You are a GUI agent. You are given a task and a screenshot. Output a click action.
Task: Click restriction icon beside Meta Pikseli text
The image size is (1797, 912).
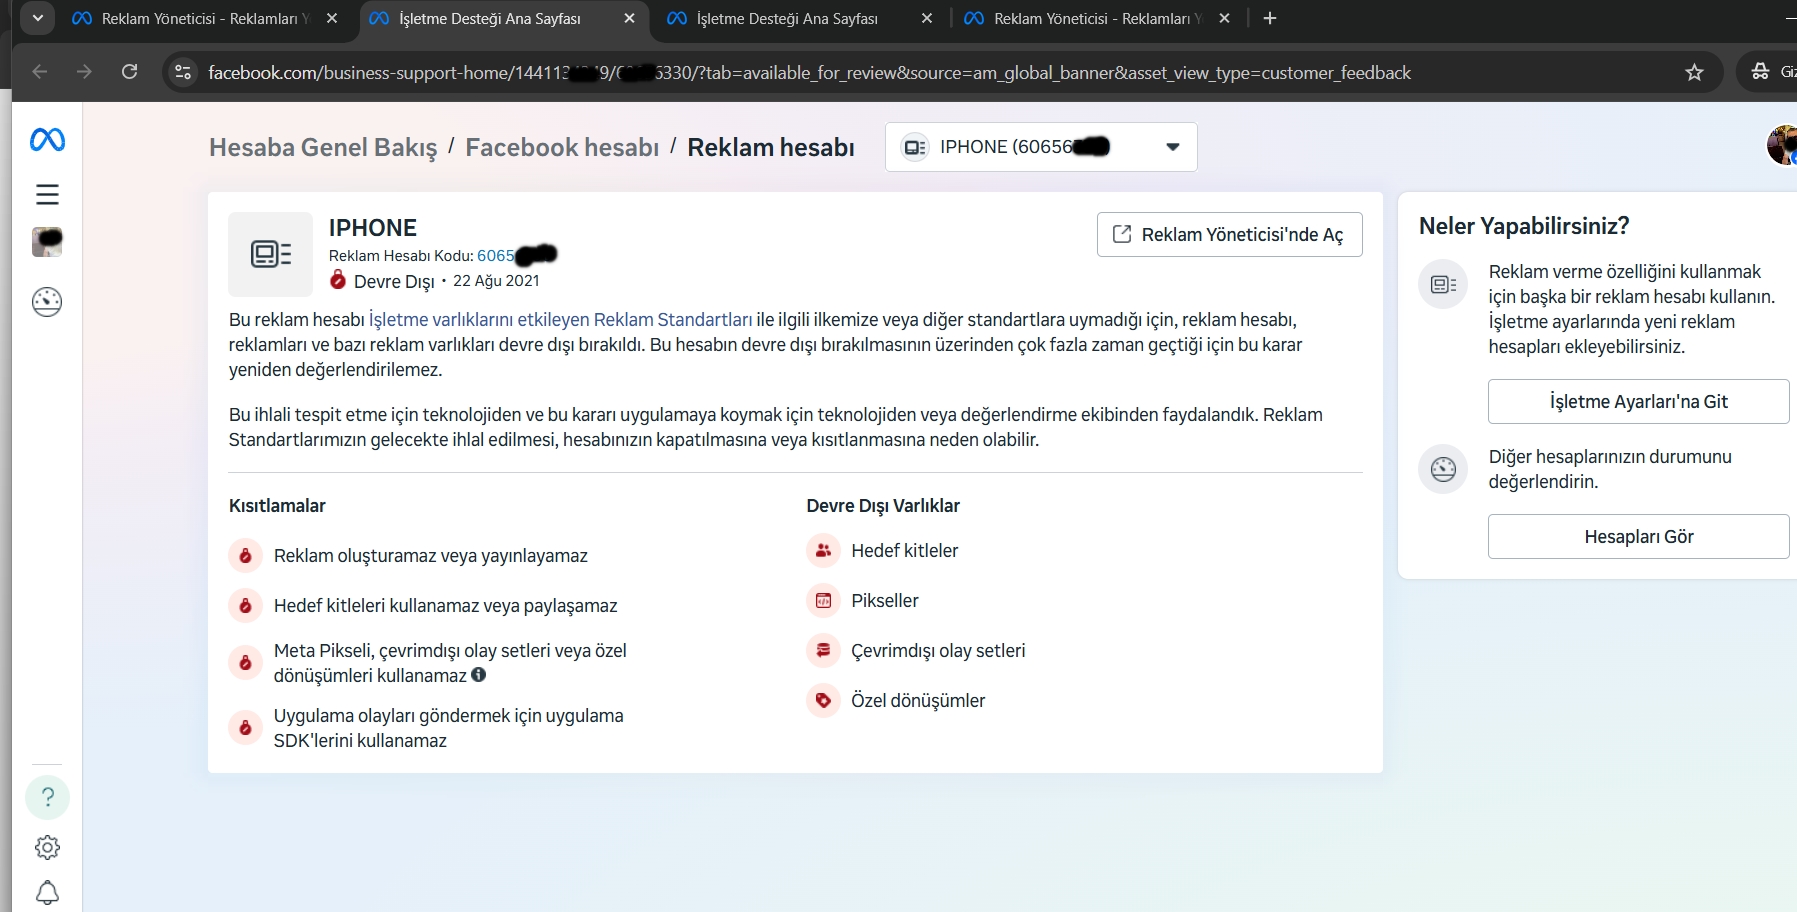pos(245,662)
